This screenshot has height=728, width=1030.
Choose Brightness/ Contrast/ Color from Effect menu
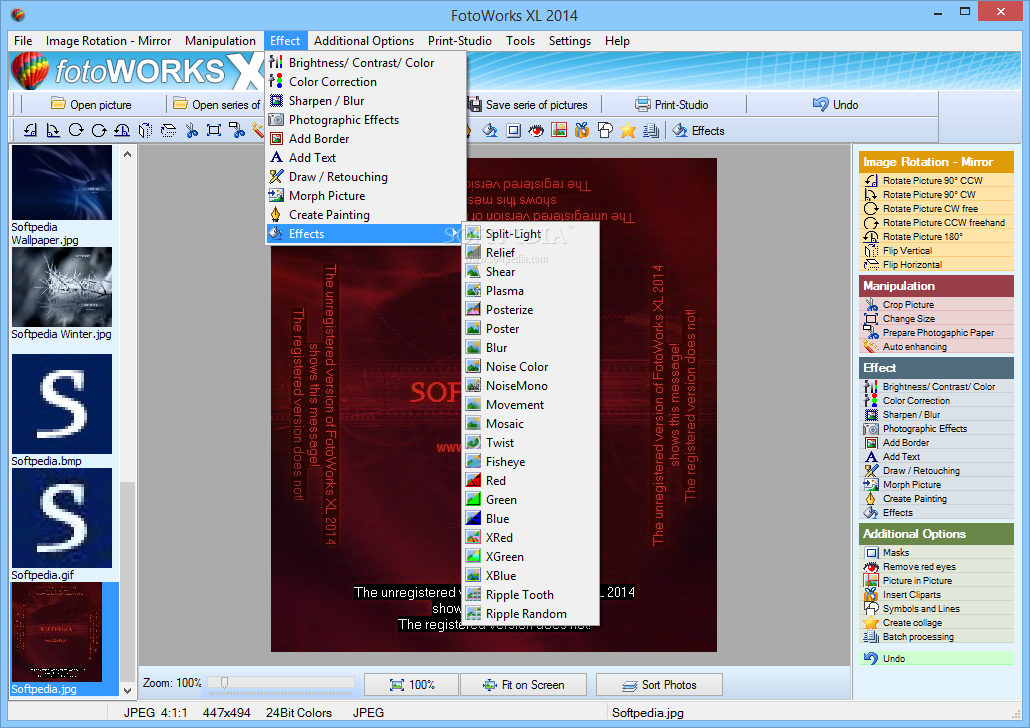pos(366,63)
